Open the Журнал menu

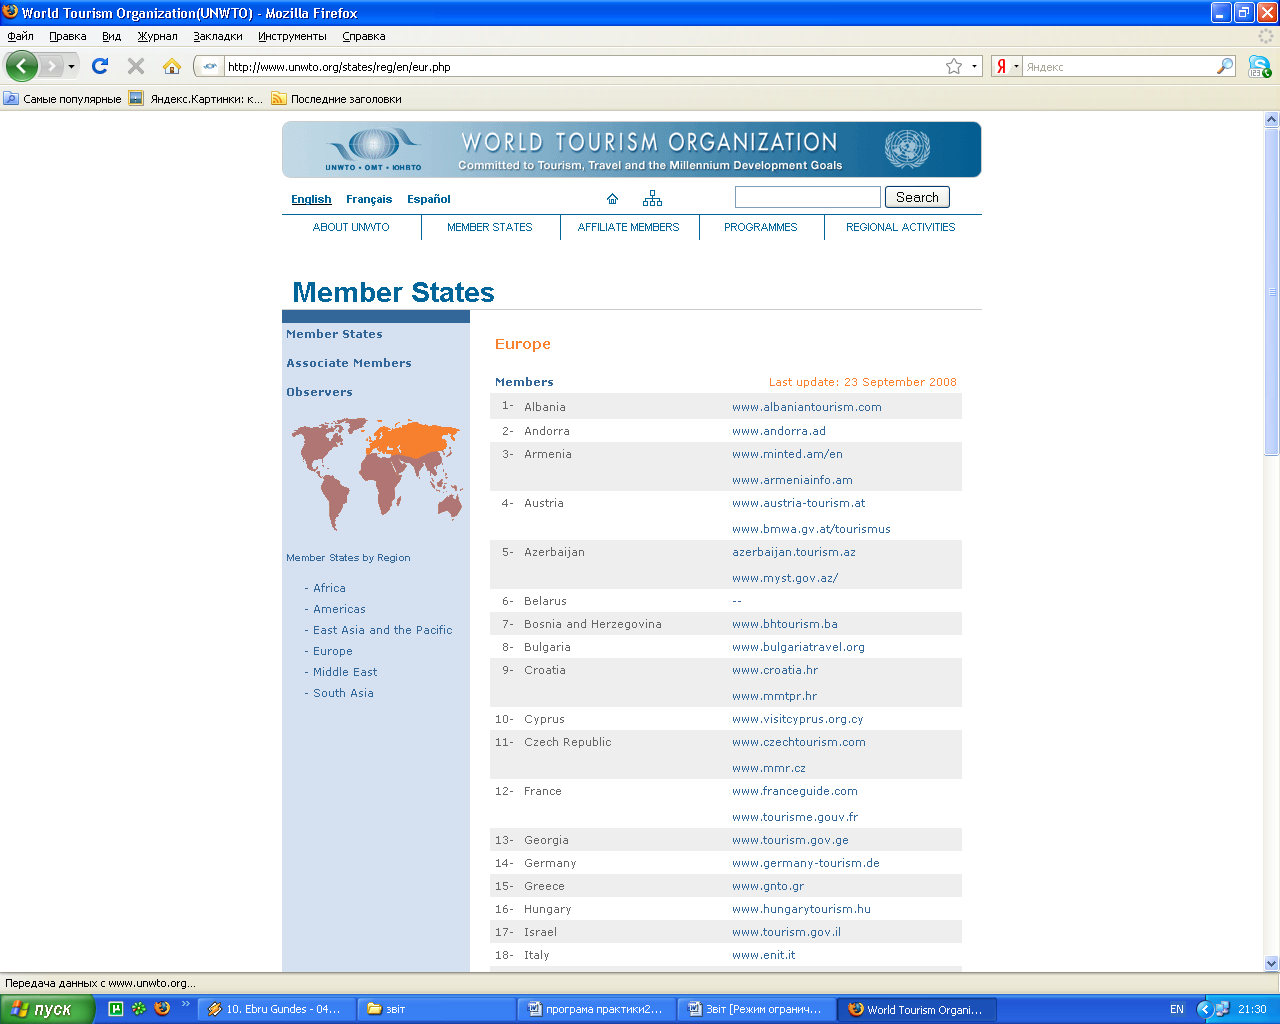click(x=157, y=36)
